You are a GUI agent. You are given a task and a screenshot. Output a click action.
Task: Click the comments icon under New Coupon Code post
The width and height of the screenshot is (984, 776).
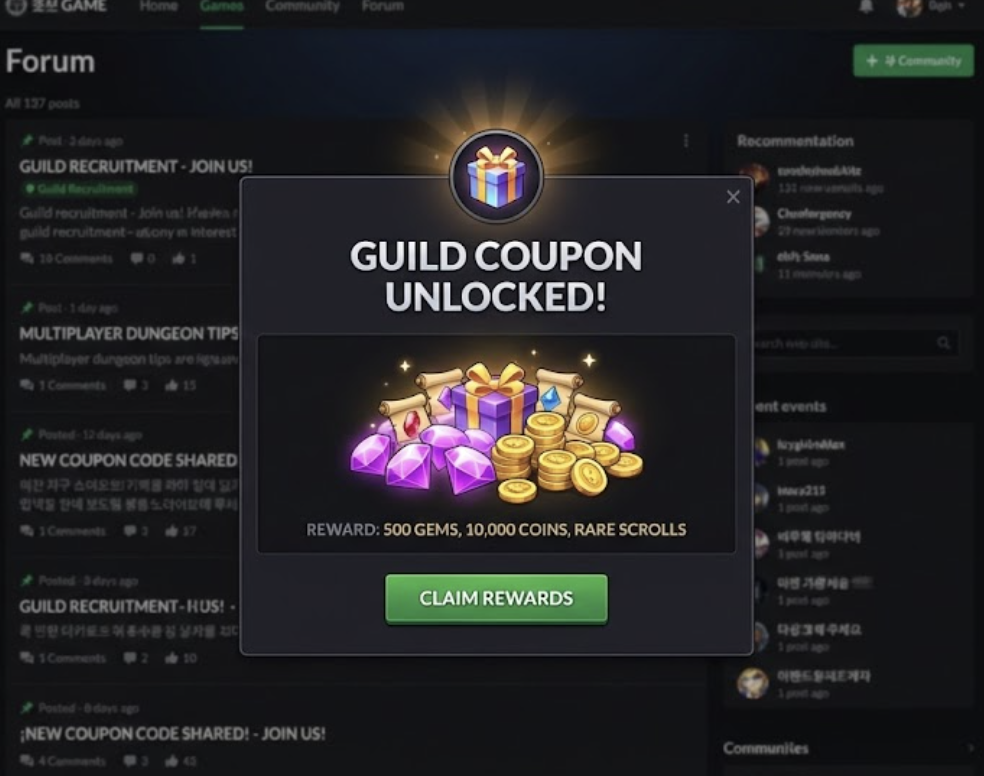(x=27, y=531)
